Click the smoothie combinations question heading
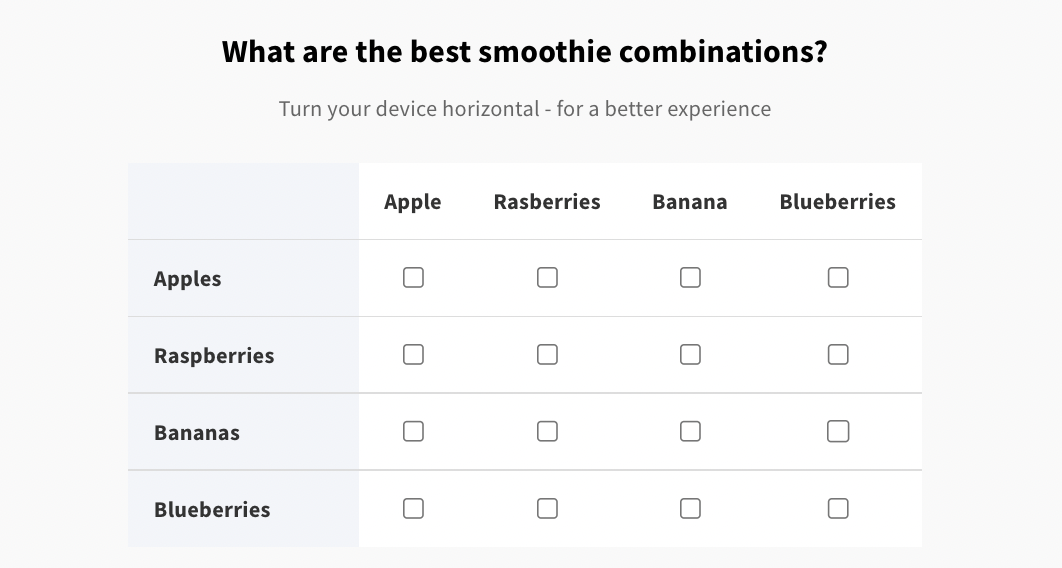1062x568 pixels. point(525,51)
